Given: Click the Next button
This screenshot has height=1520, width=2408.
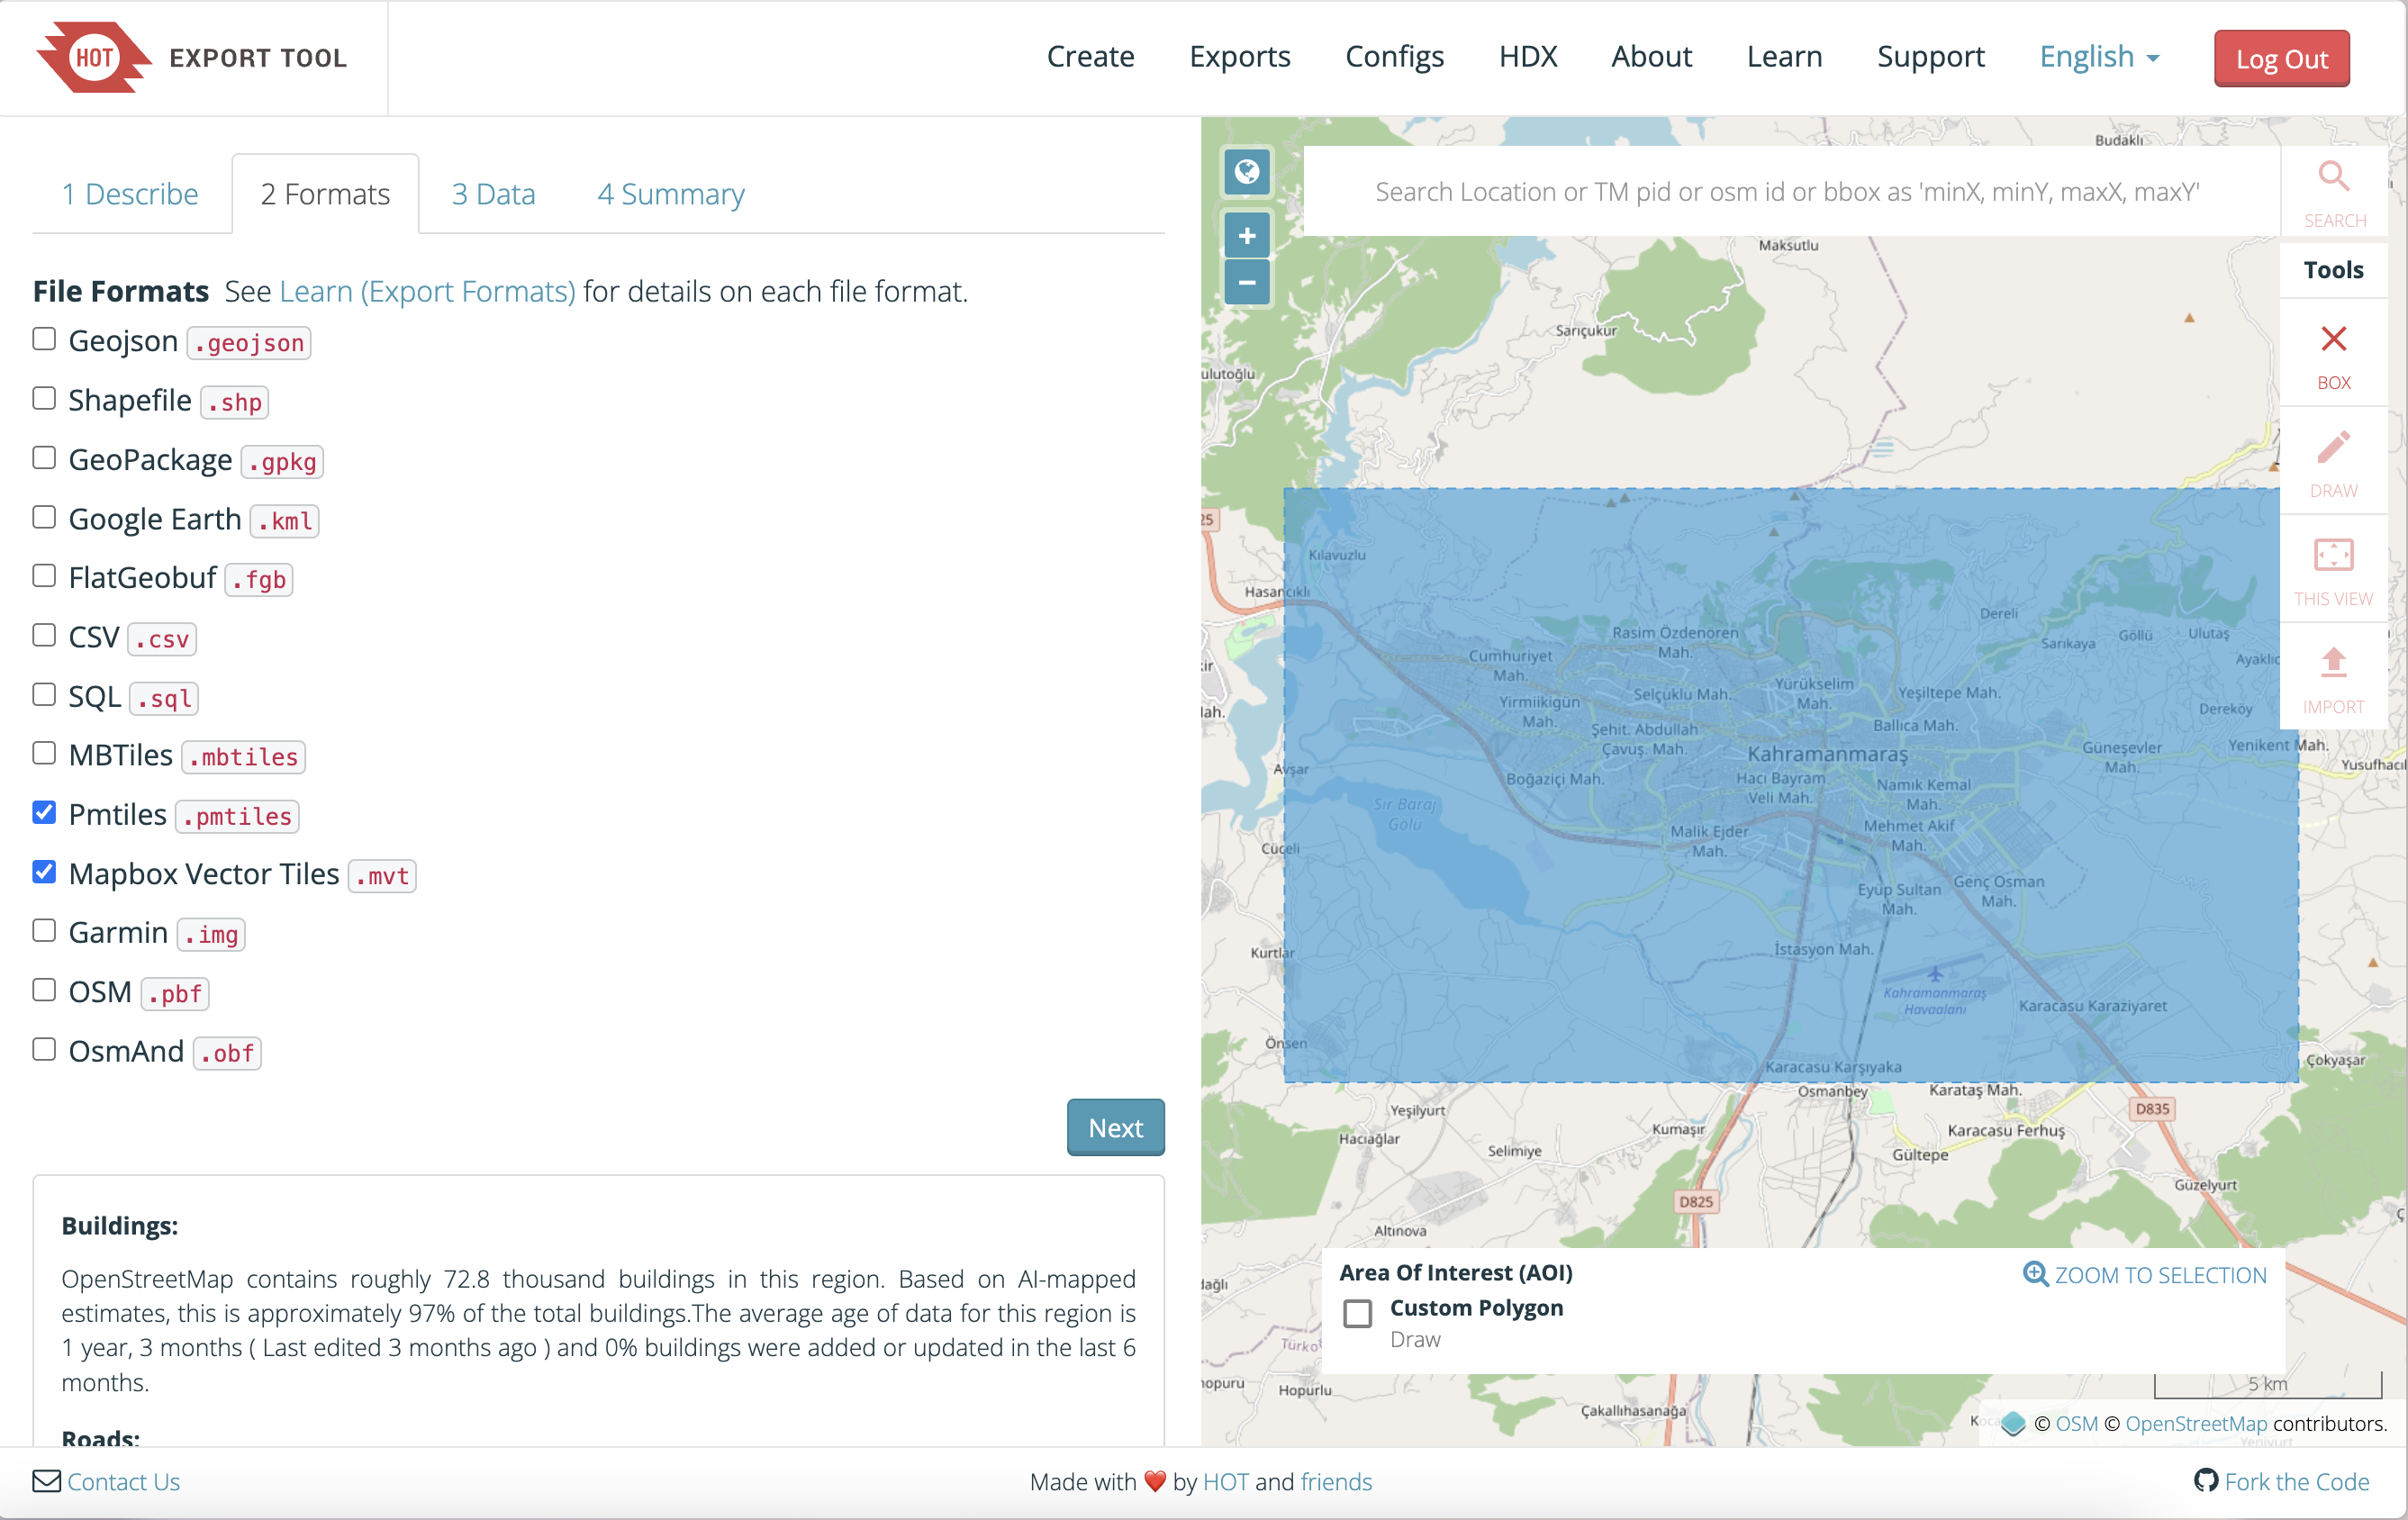Looking at the screenshot, I should point(1115,1127).
